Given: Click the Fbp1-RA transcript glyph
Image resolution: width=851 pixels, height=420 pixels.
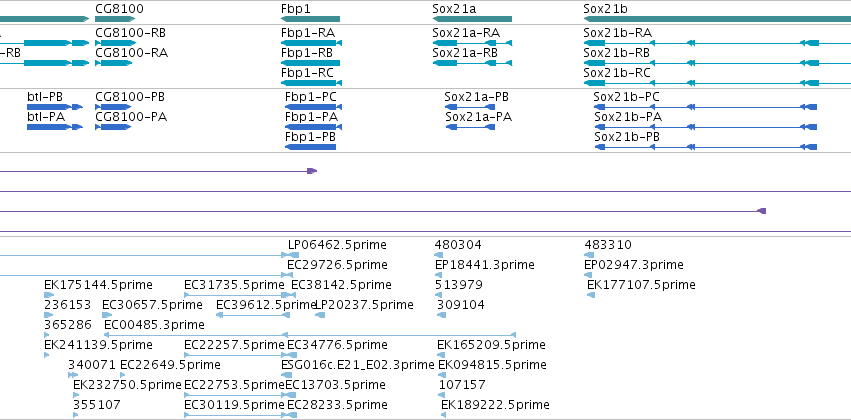Looking at the screenshot, I should coord(312,43).
